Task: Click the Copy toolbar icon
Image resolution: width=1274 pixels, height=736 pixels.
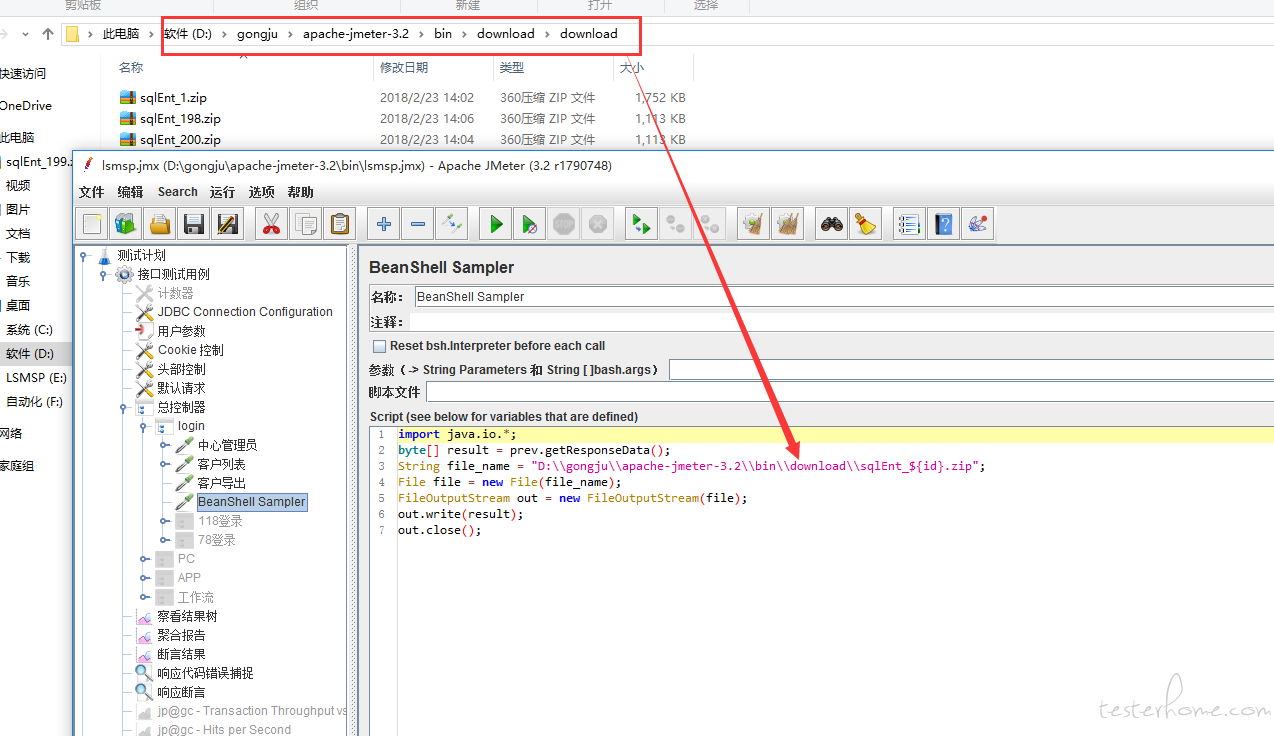Action: [x=306, y=224]
